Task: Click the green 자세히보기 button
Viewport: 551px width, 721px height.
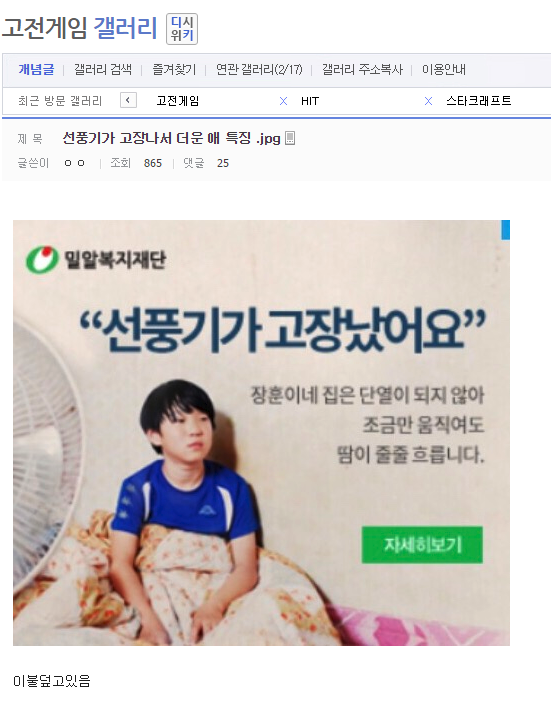Action: point(422,545)
